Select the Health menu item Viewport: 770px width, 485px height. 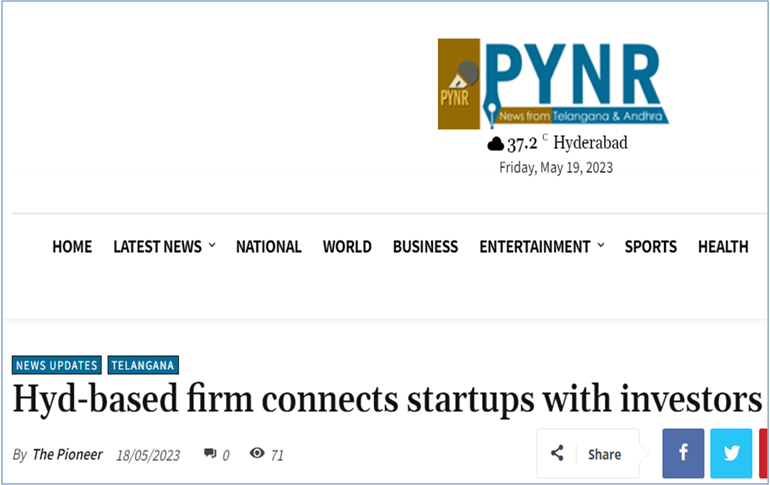point(723,246)
